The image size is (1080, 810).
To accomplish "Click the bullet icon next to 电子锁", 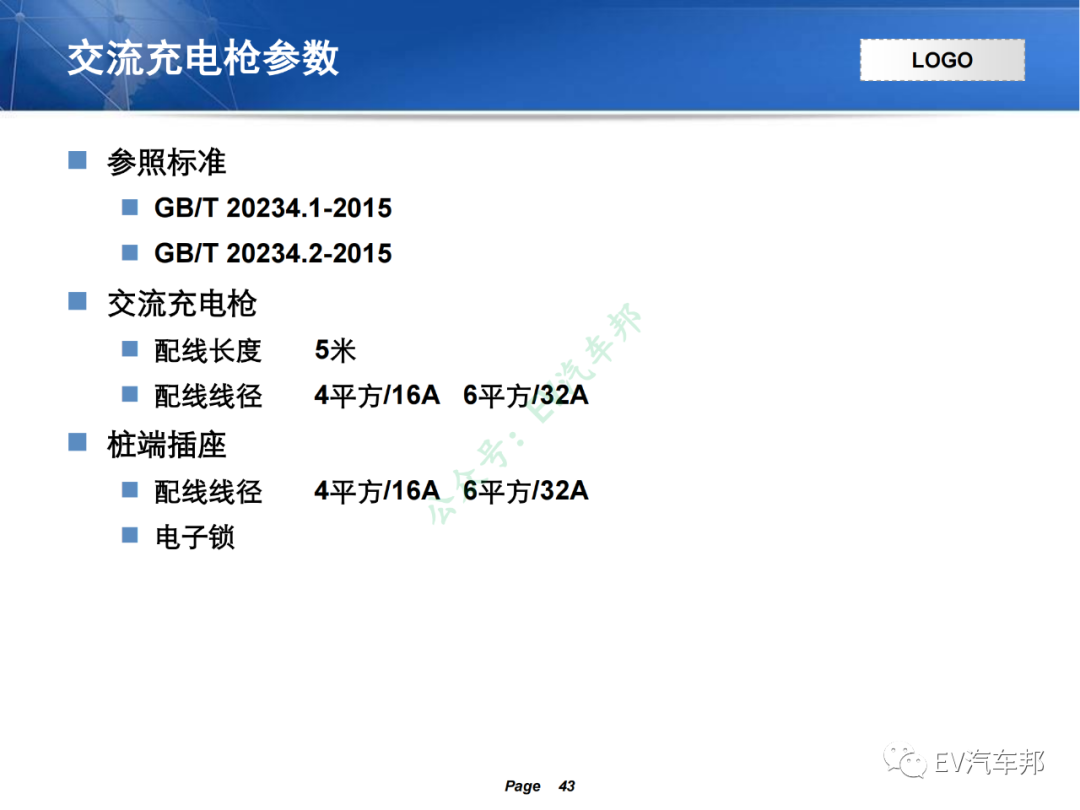I will point(129,536).
